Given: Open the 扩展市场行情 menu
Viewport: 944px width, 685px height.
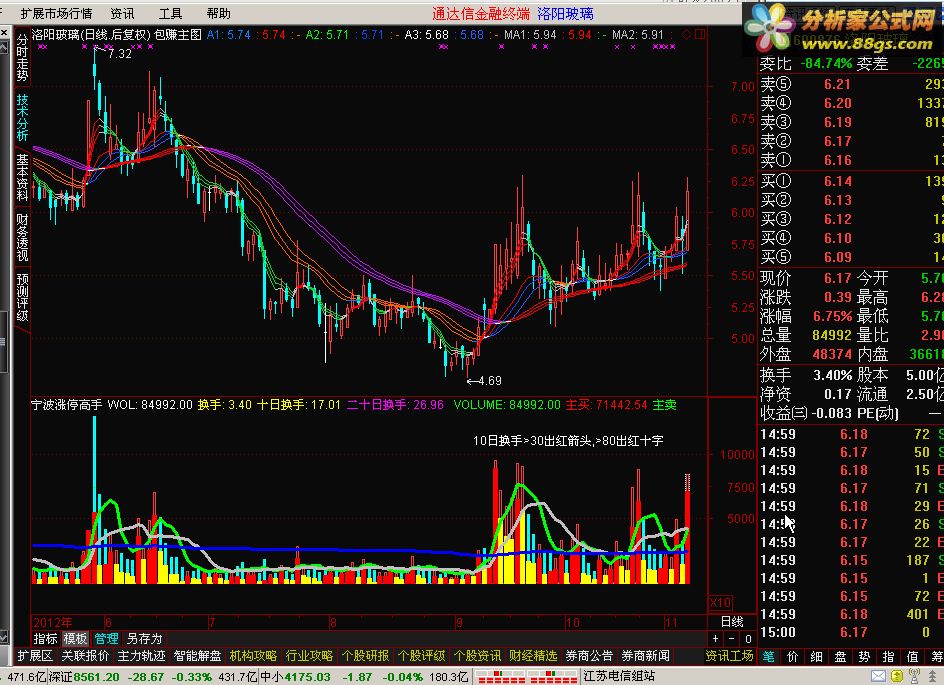Looking at the screenshot, I should click(x=56, y=13).
